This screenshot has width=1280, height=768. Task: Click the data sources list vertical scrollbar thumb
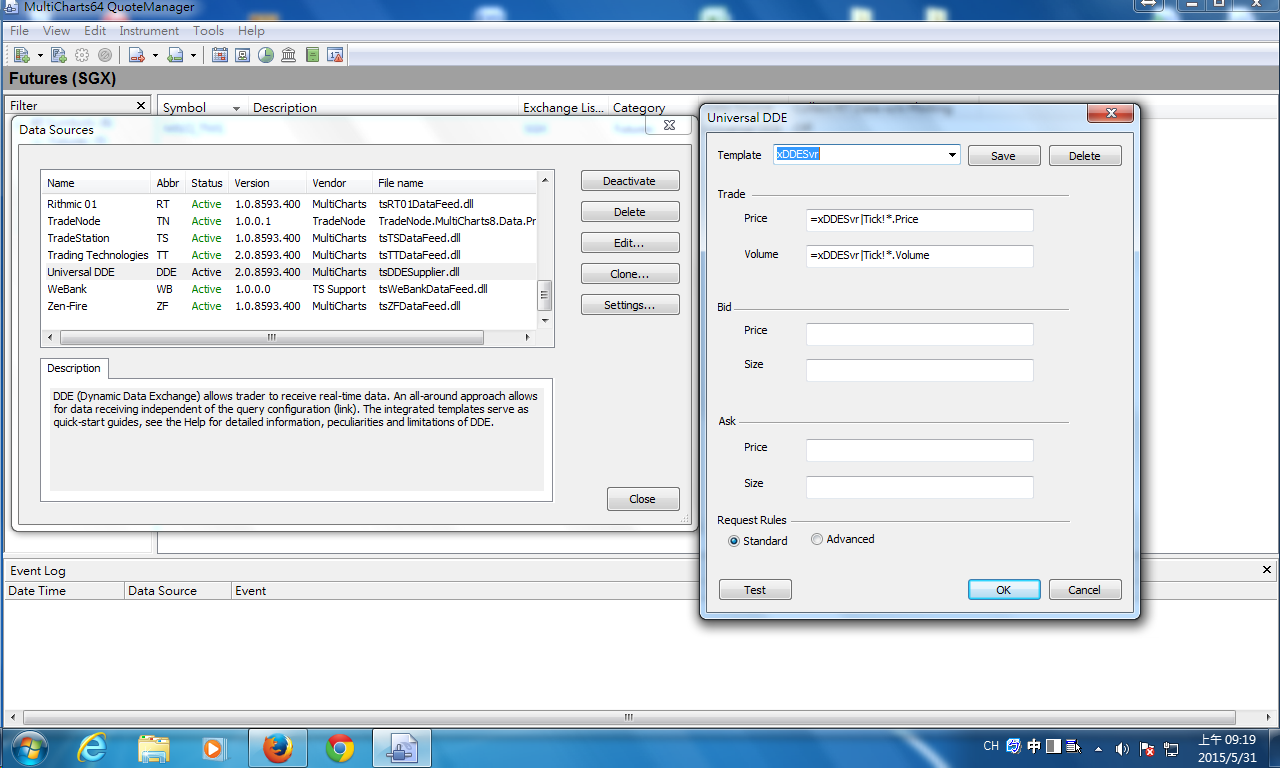(x=545, y=295)
